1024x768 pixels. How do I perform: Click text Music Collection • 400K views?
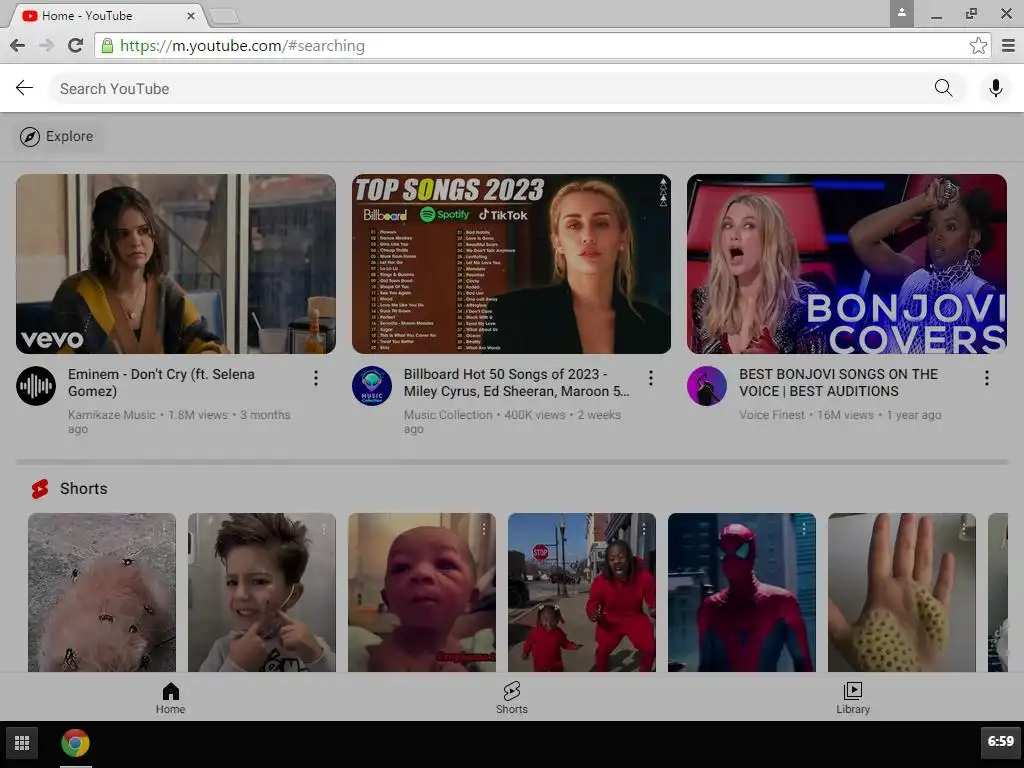click(x=485, y=415)
